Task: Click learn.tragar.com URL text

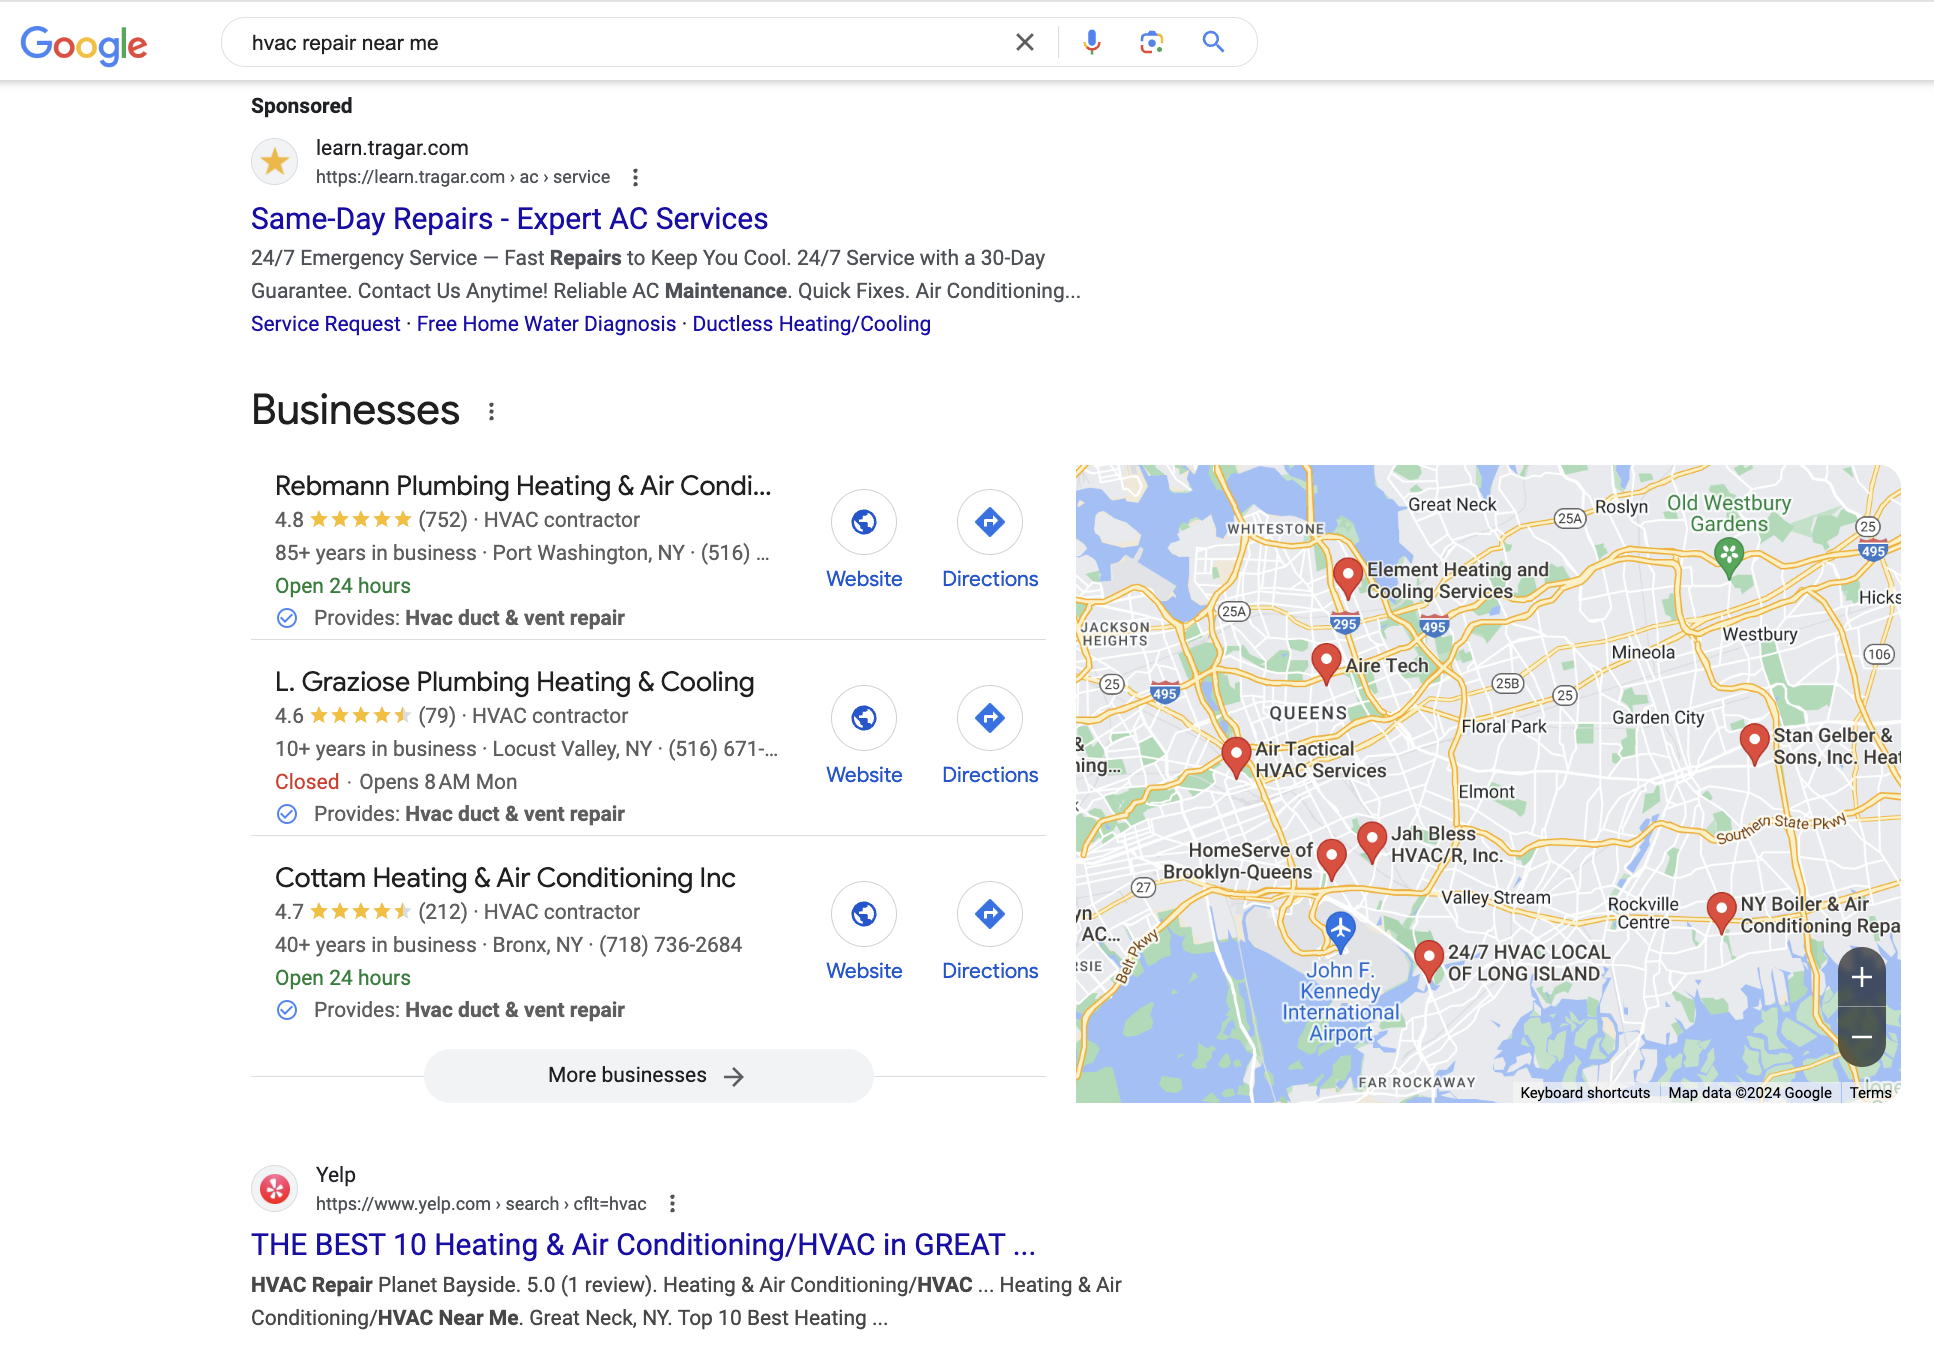Action: (x=463, y=177)
